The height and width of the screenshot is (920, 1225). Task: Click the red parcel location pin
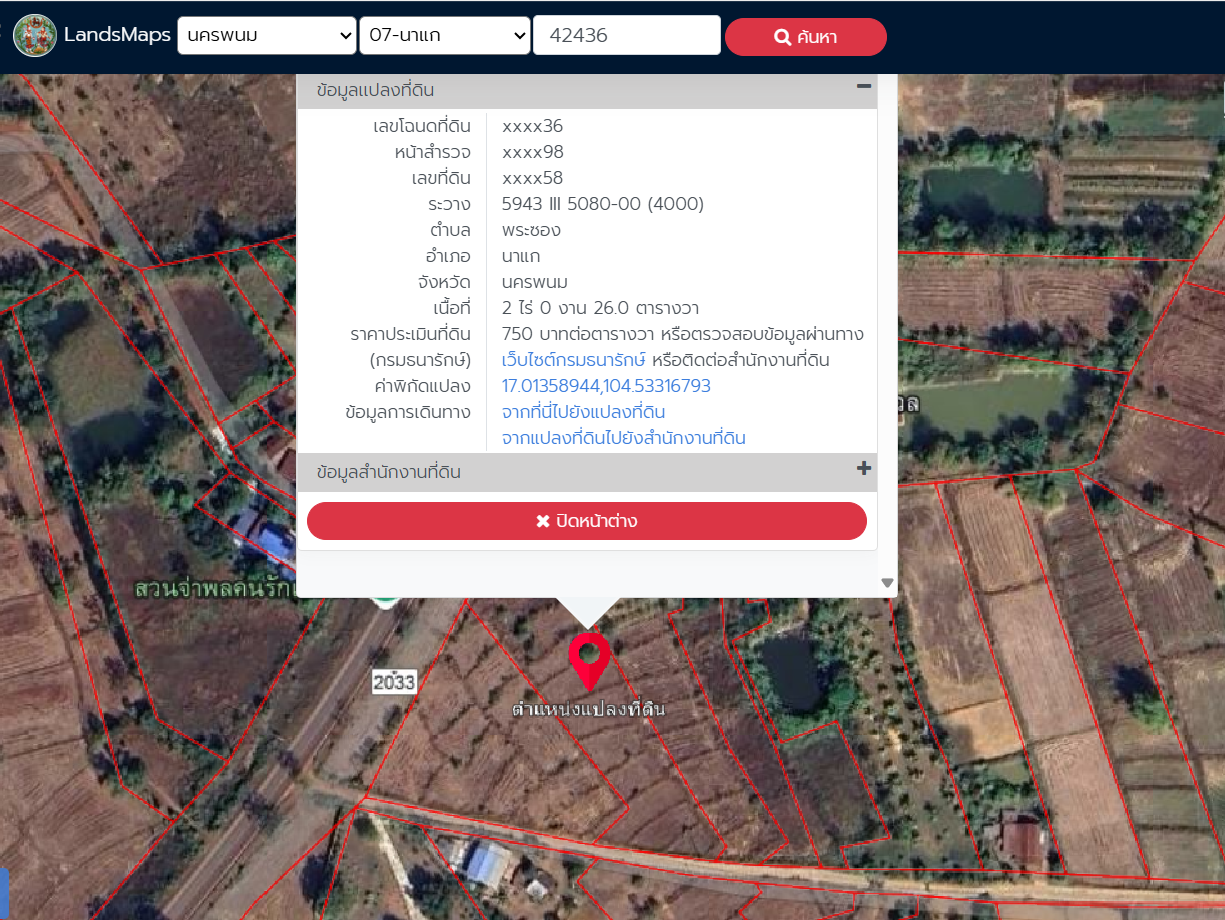click(x=589, y=662)
